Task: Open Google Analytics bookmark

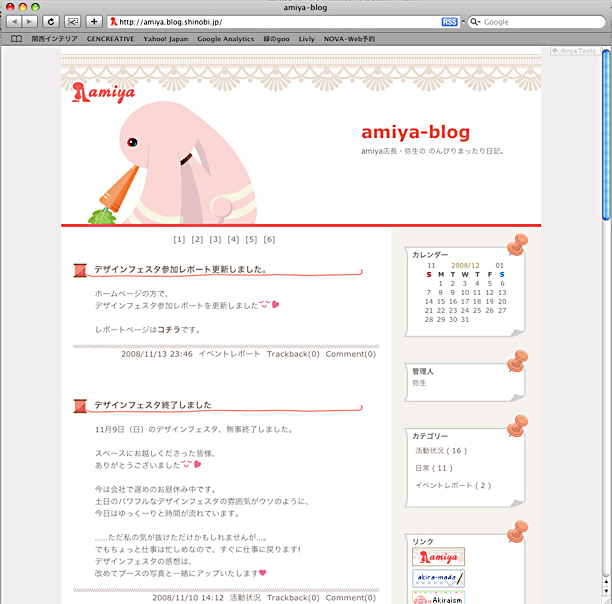Action: [x=226, y=39]
